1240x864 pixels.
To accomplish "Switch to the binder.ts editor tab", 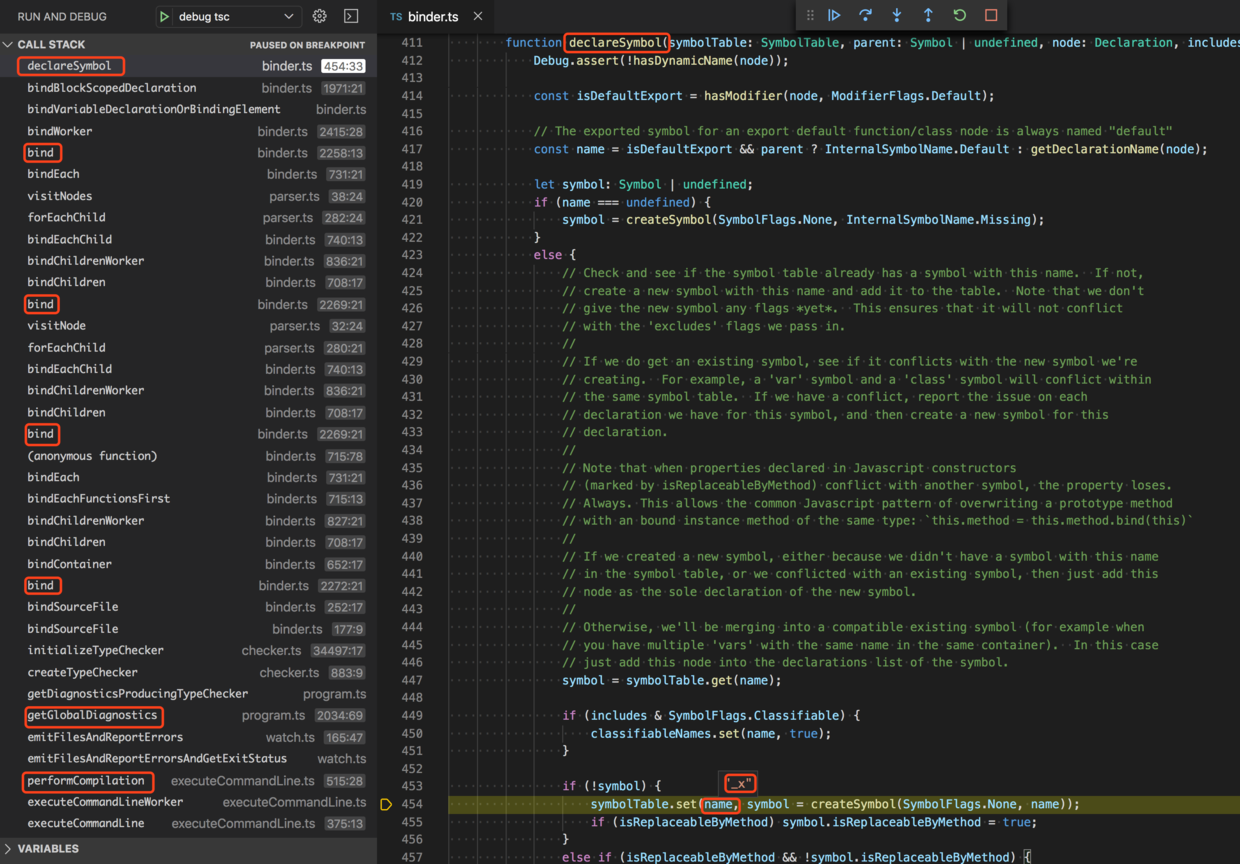I will click(x=432, y=17).
